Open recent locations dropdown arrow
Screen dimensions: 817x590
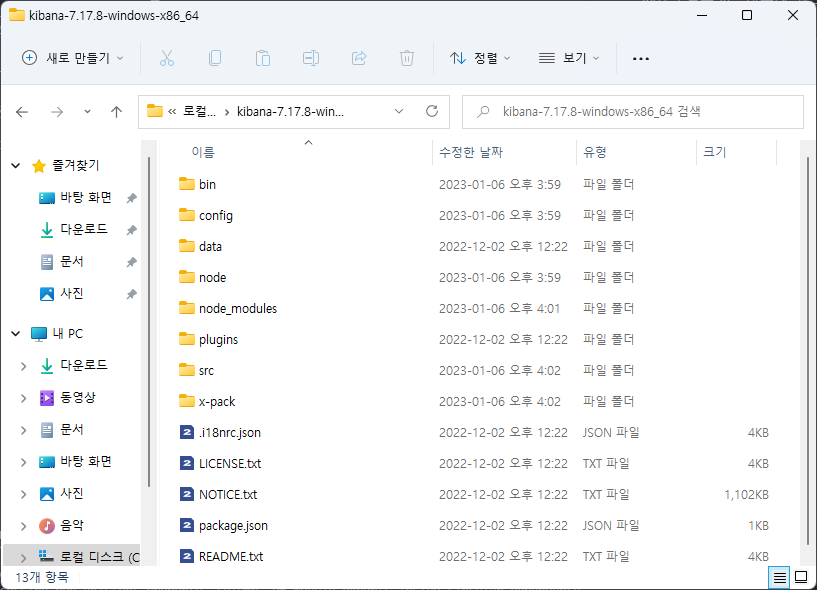87,112
